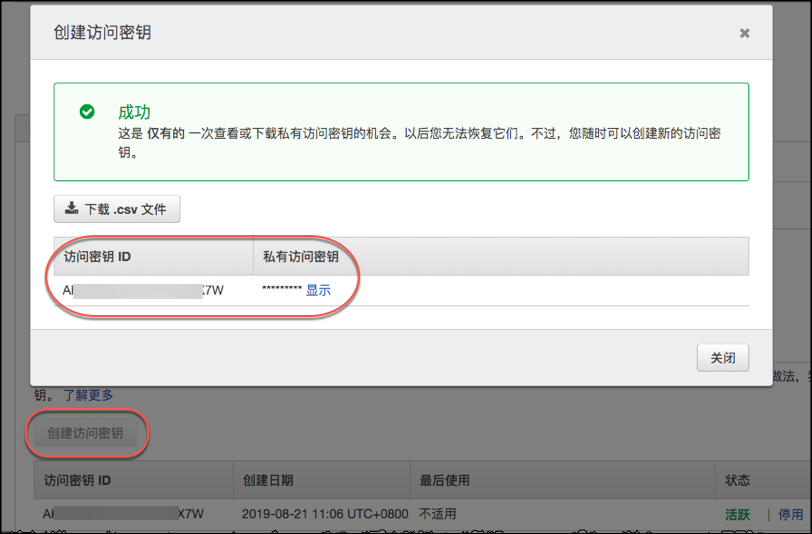Click the 状态 column header

click(737, 480)
